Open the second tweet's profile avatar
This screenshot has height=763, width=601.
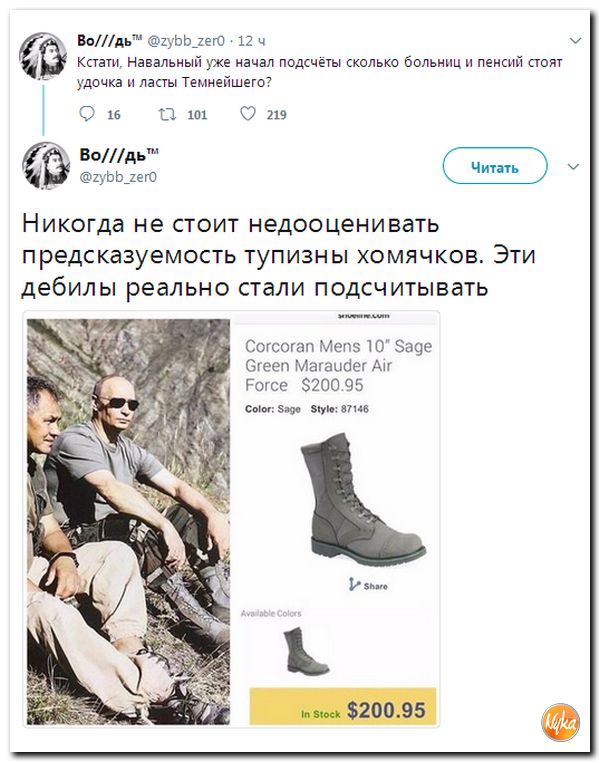point(46,165)
